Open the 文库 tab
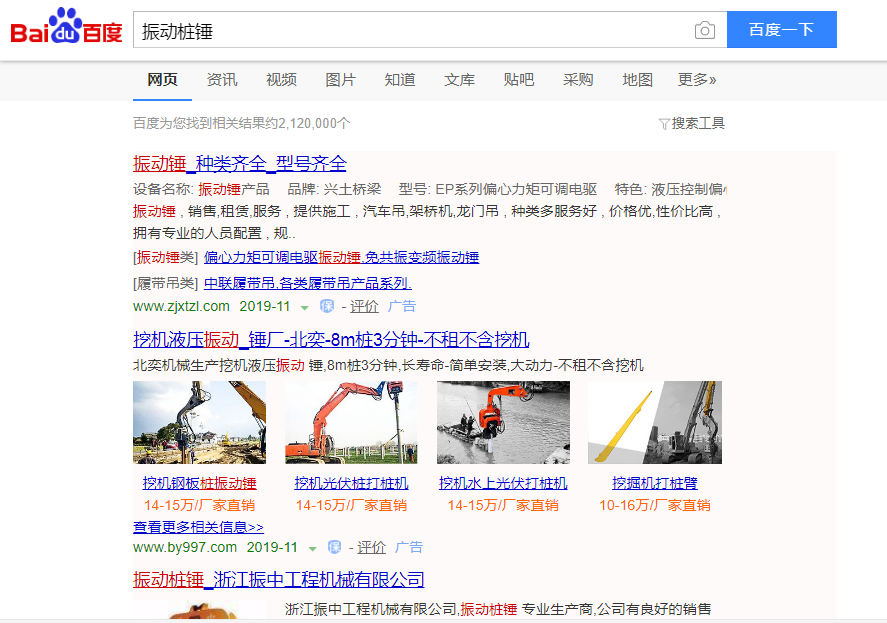 [x=459, y=80]
